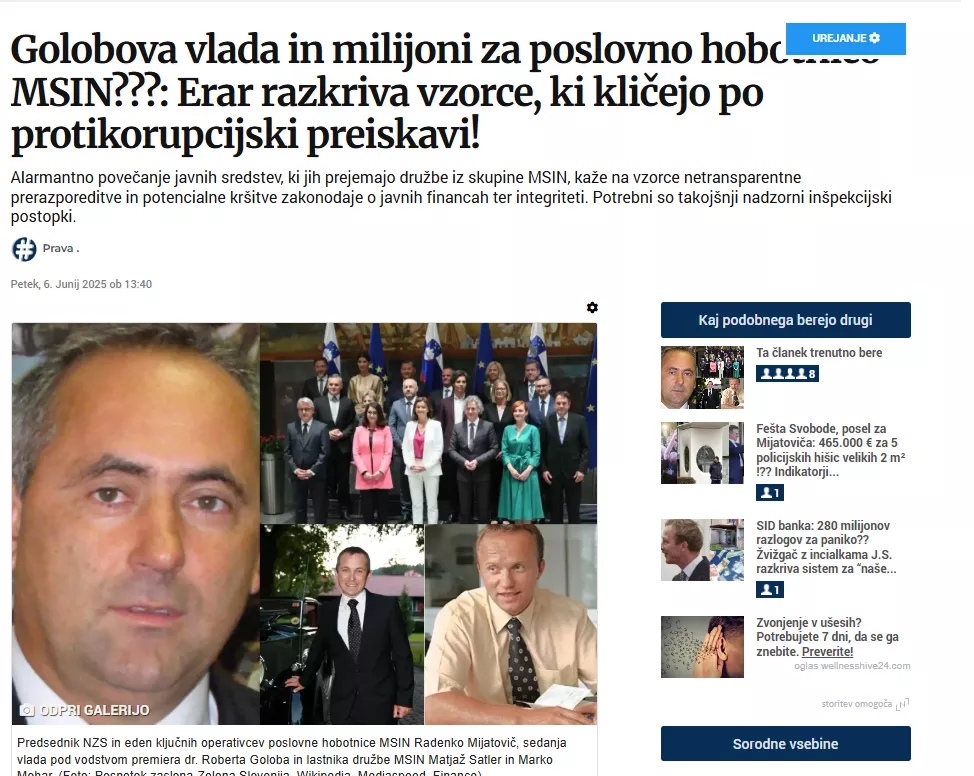Open the gear icon above the gallery image
The width and height of the screenshot is (974, 776).
click(592, 308)
